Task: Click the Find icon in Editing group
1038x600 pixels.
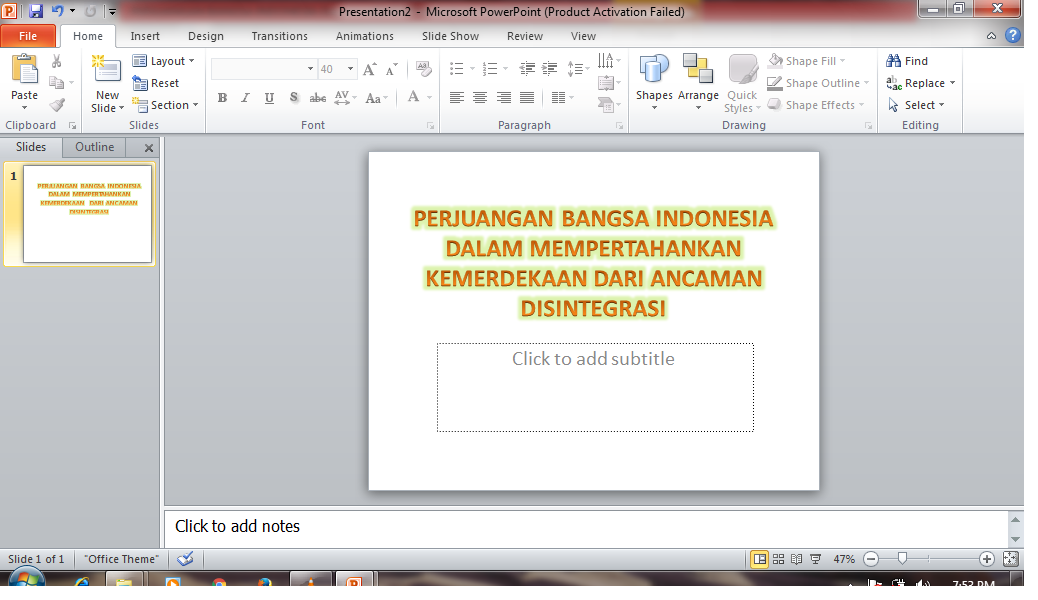Action: click(x=907, y=61)
